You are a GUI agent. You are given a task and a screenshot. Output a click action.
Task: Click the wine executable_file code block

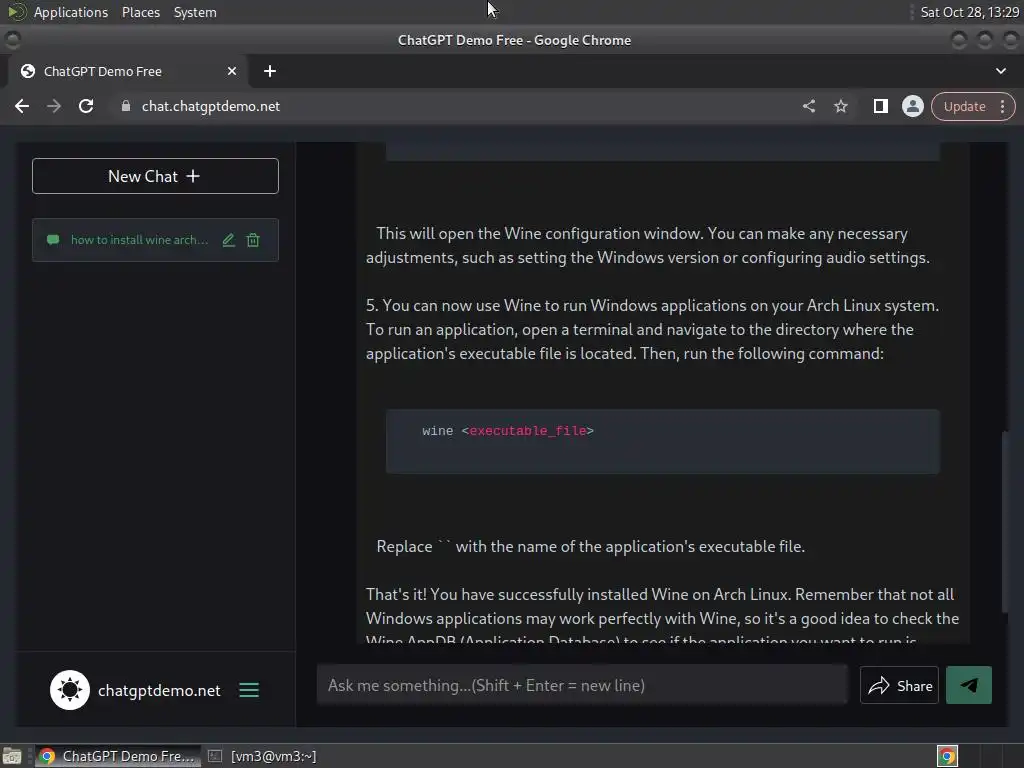tap(663, 441)
